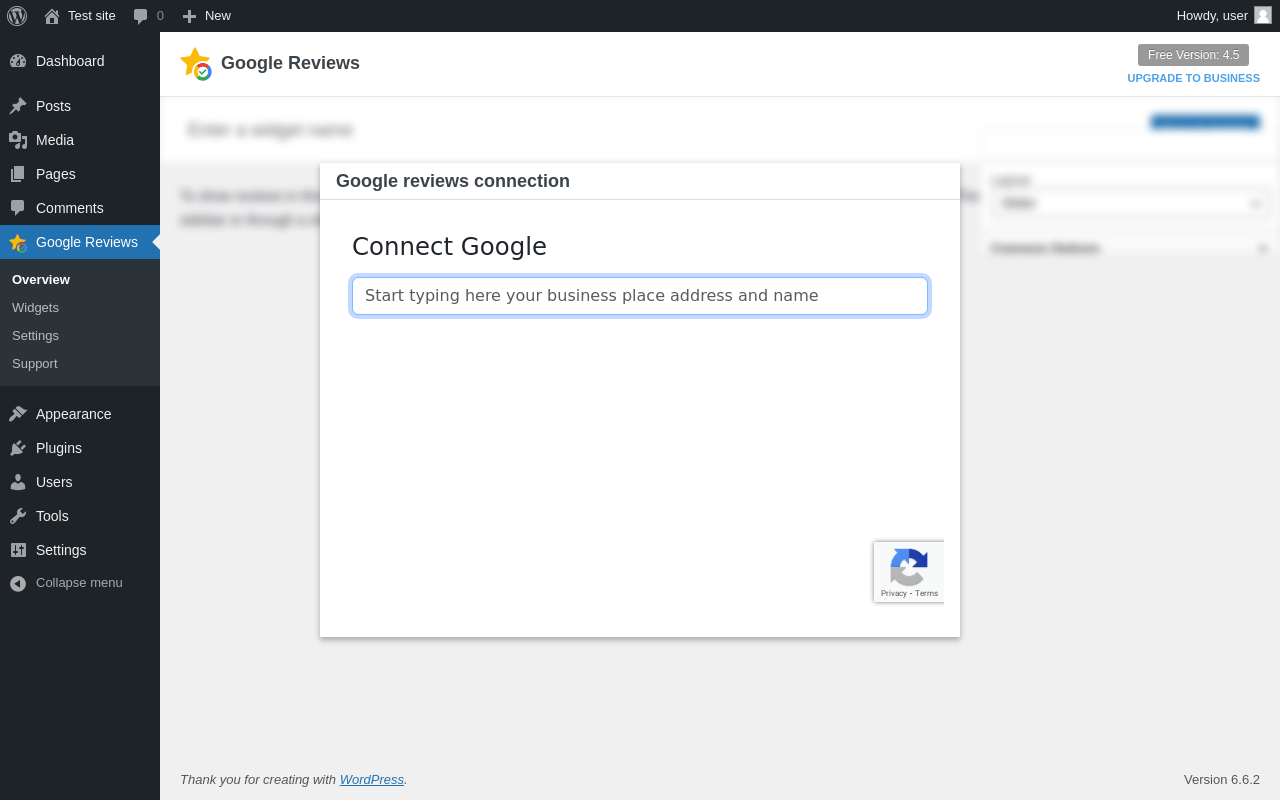Go to Posts via pushpin icon

pos(18,106)
